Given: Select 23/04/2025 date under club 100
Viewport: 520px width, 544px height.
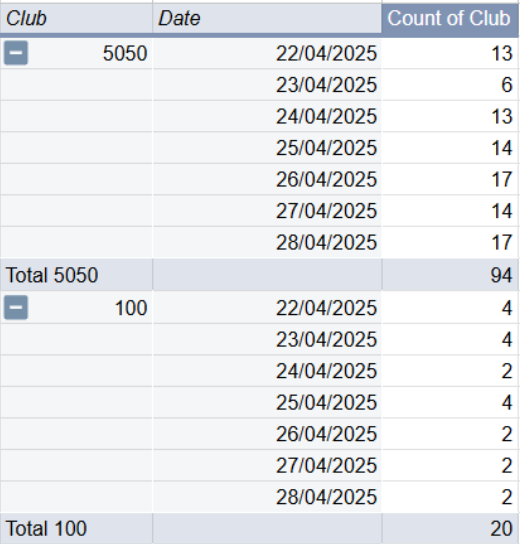Looking at the screenshot, I should (x=267, y=339).
